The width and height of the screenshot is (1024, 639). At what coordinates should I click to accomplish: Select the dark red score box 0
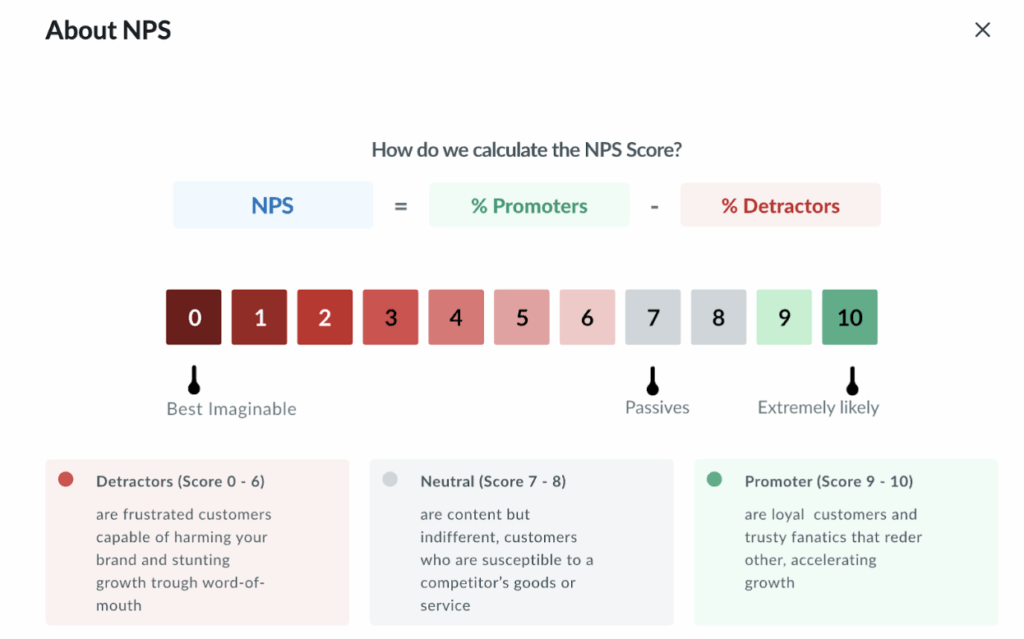click(193, 317)
